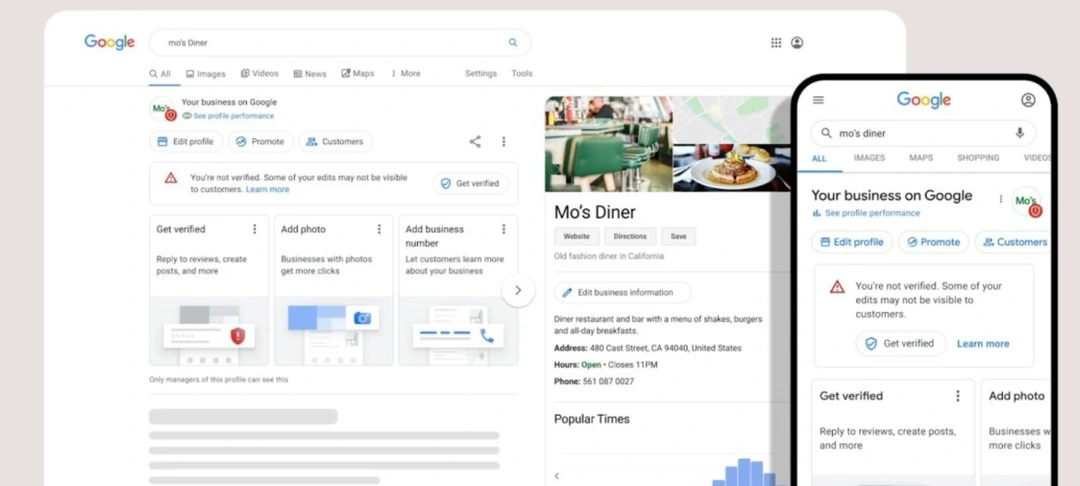Click the Mo's business logo on desktop

point(163,109)
